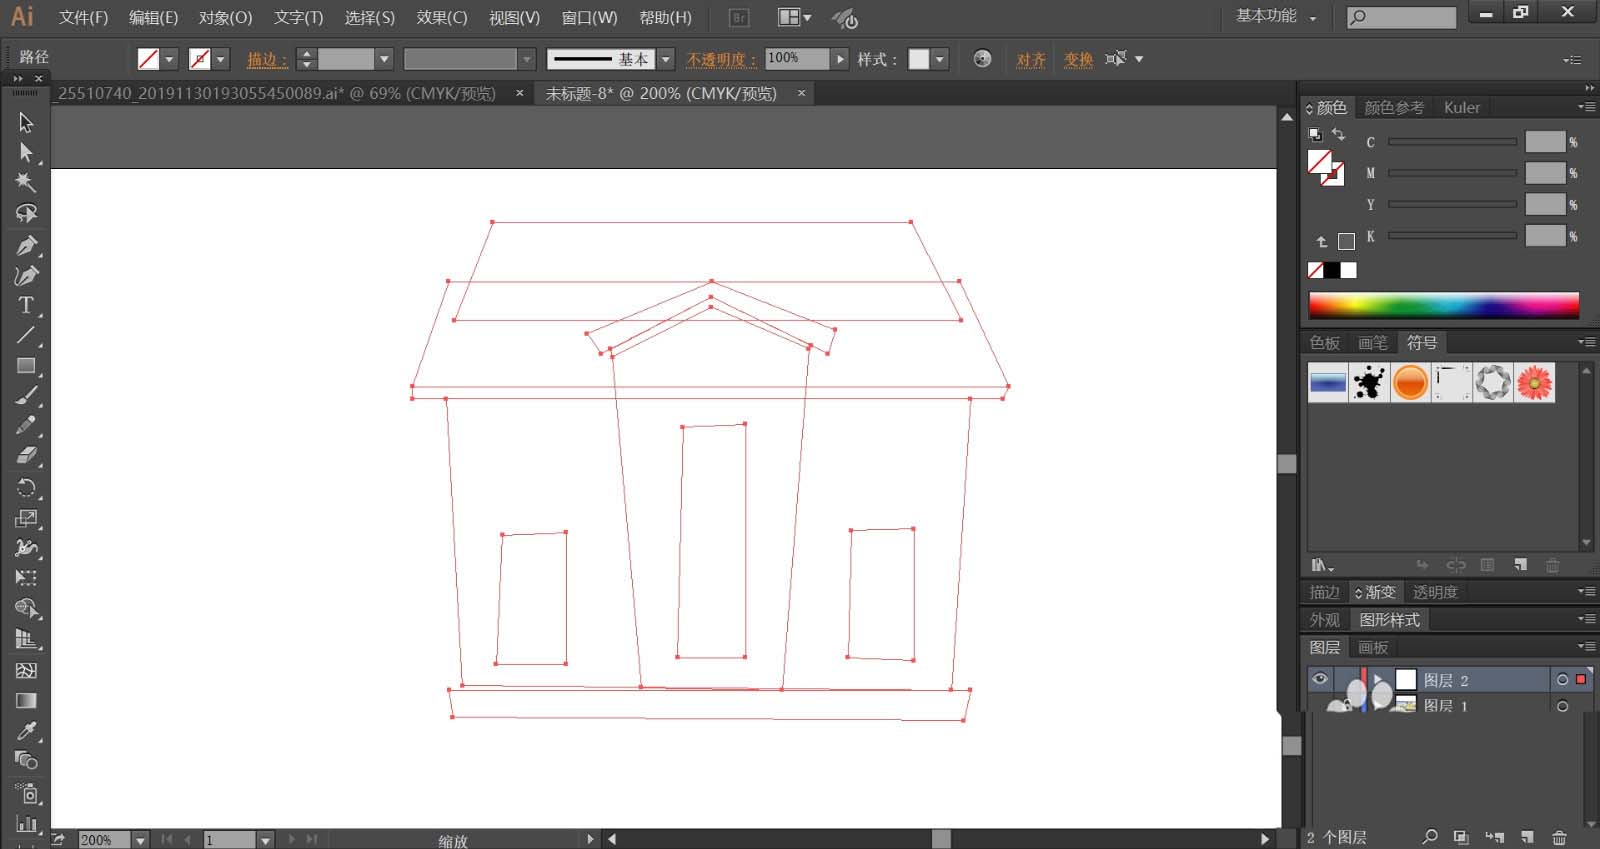
Task: Click the 对齐 align link
Action: pos(1031,59)
